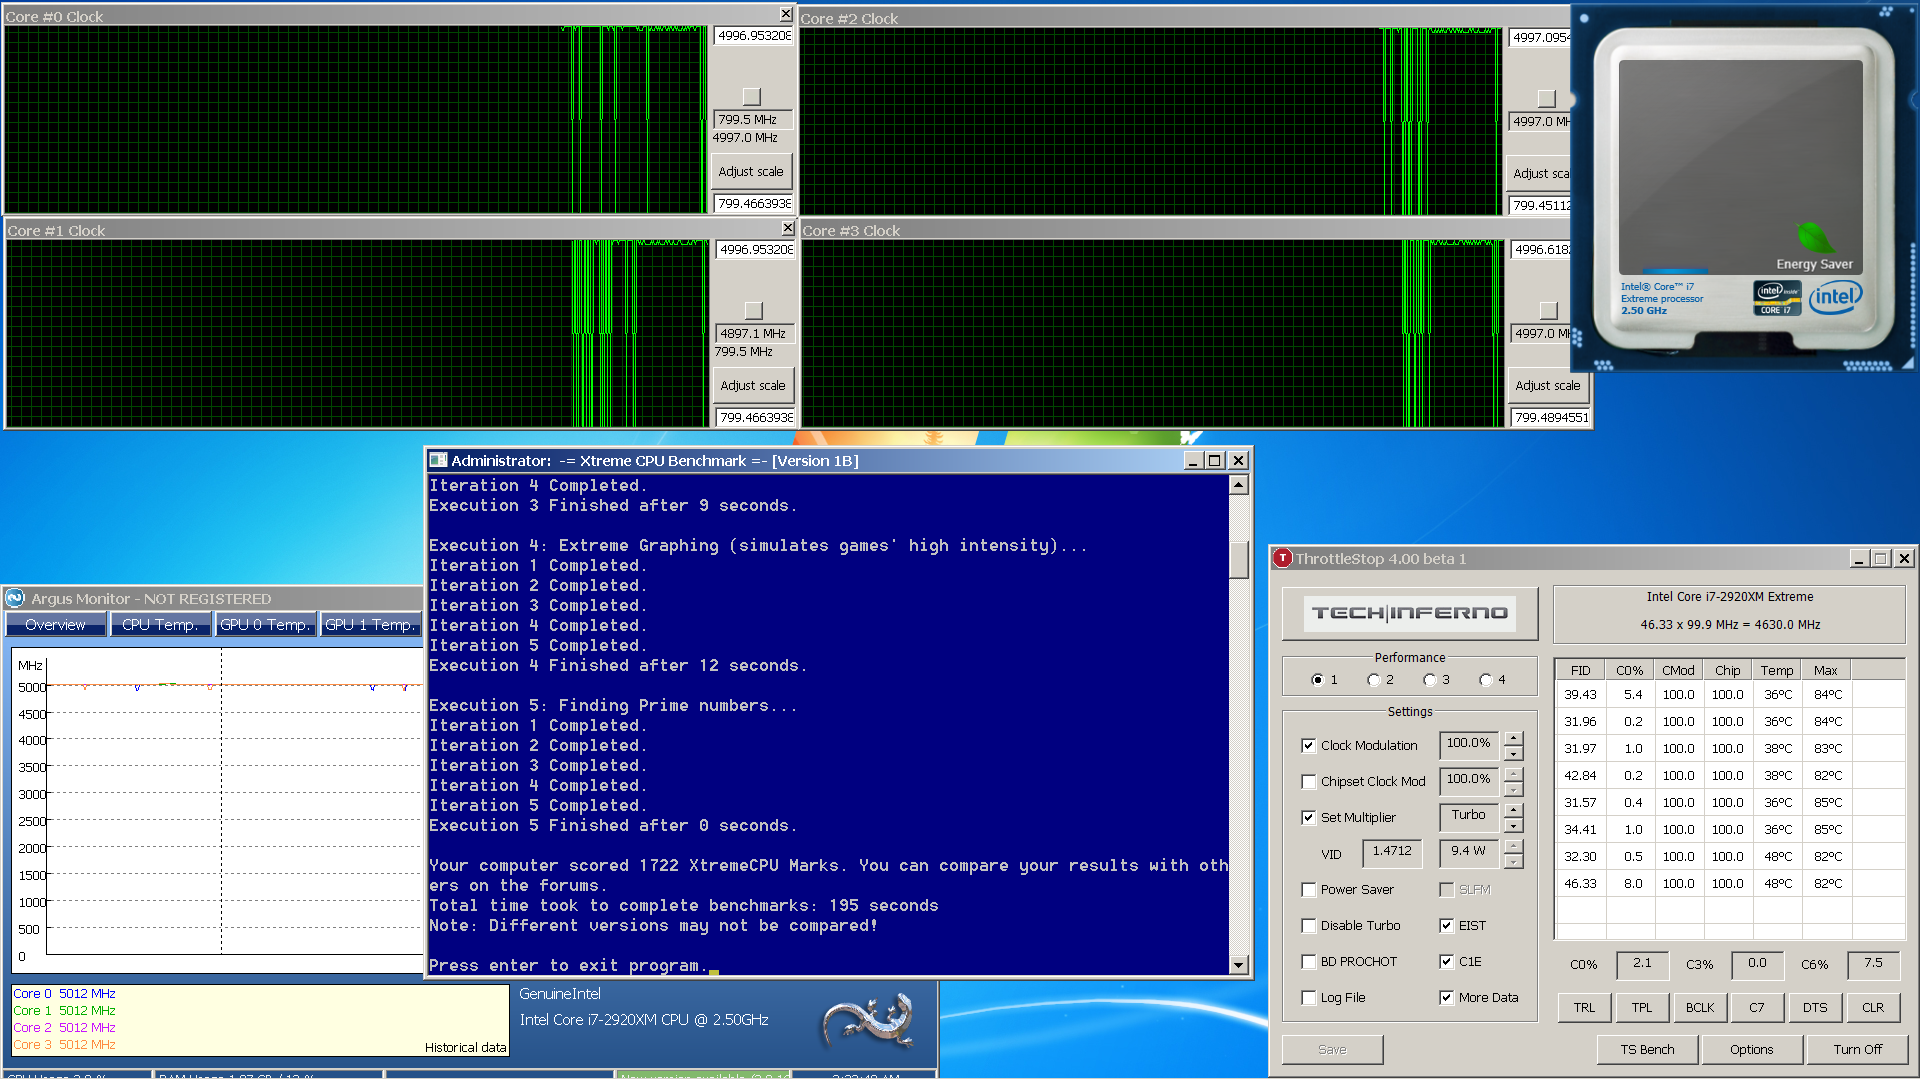Click the Energy Saver leaf on Intel gadget

click(1815, 238)
